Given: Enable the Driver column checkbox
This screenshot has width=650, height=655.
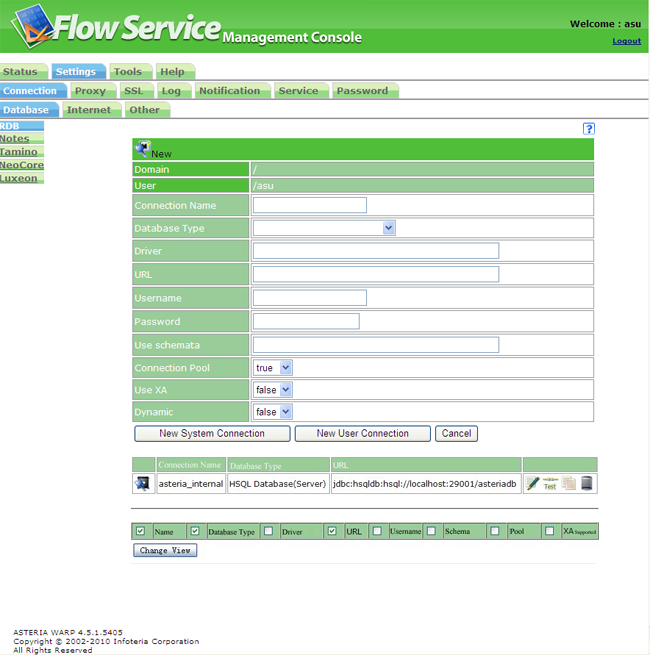Looking at the screenshot, I should point(268,531).
